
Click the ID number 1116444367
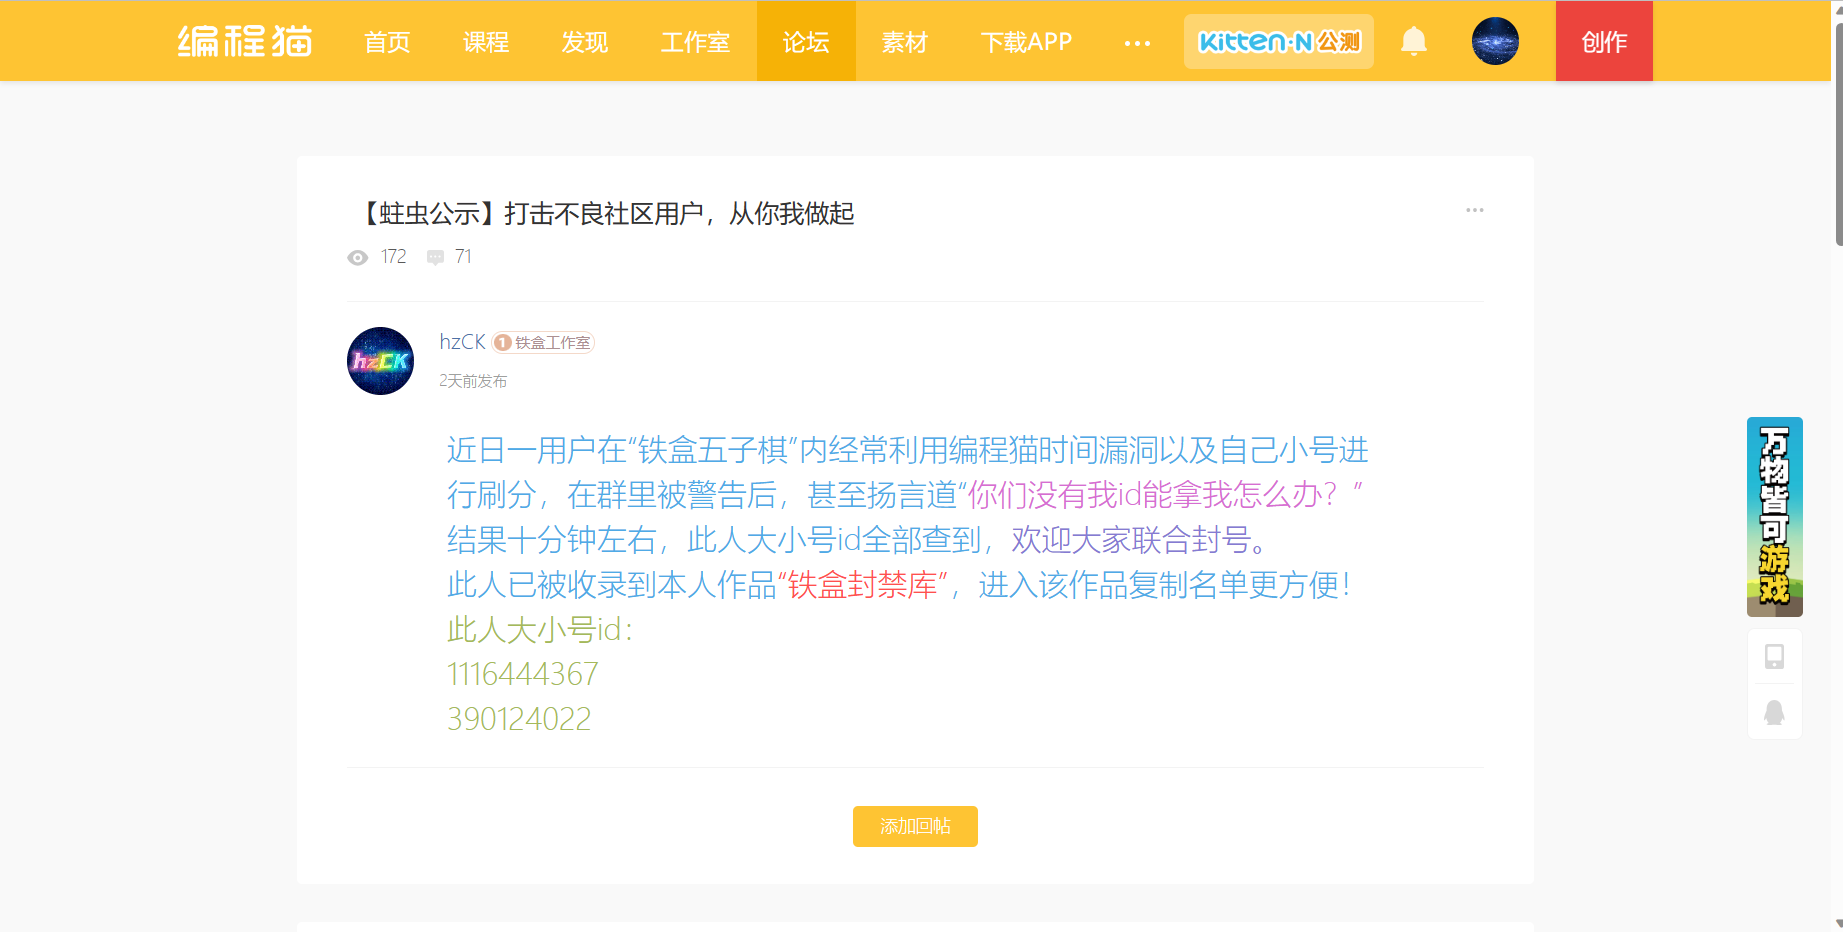pyautogui.click(x=523, y=674)
